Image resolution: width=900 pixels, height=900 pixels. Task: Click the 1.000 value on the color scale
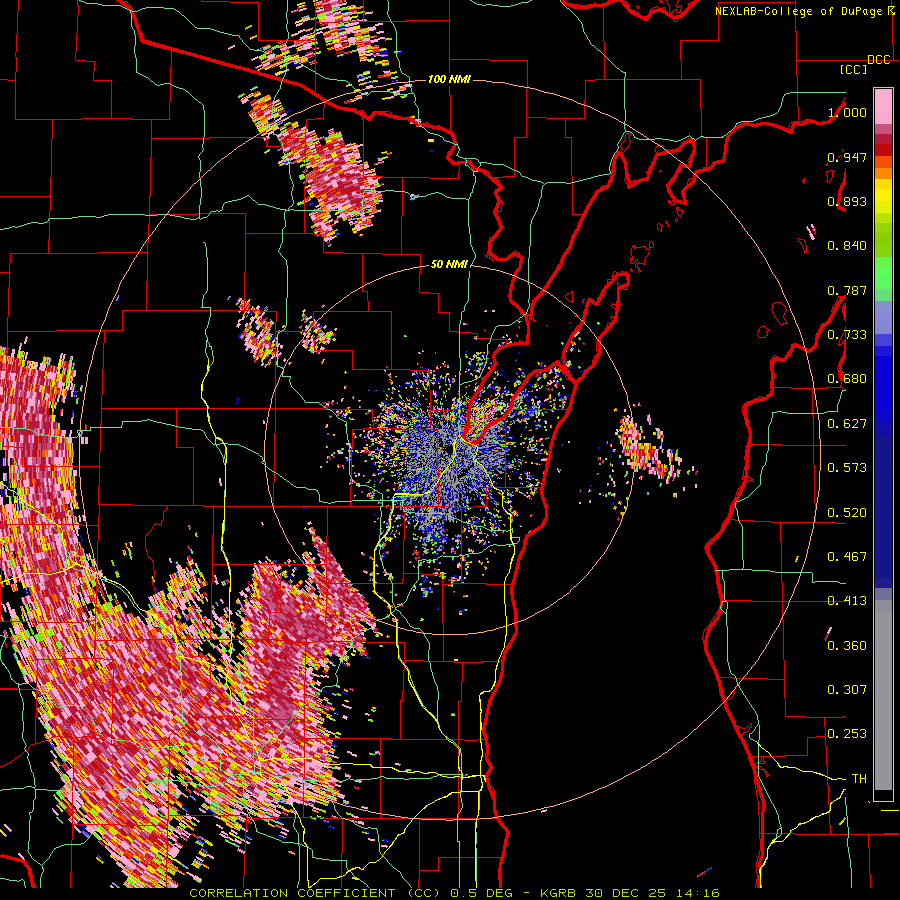click(847, 112)
